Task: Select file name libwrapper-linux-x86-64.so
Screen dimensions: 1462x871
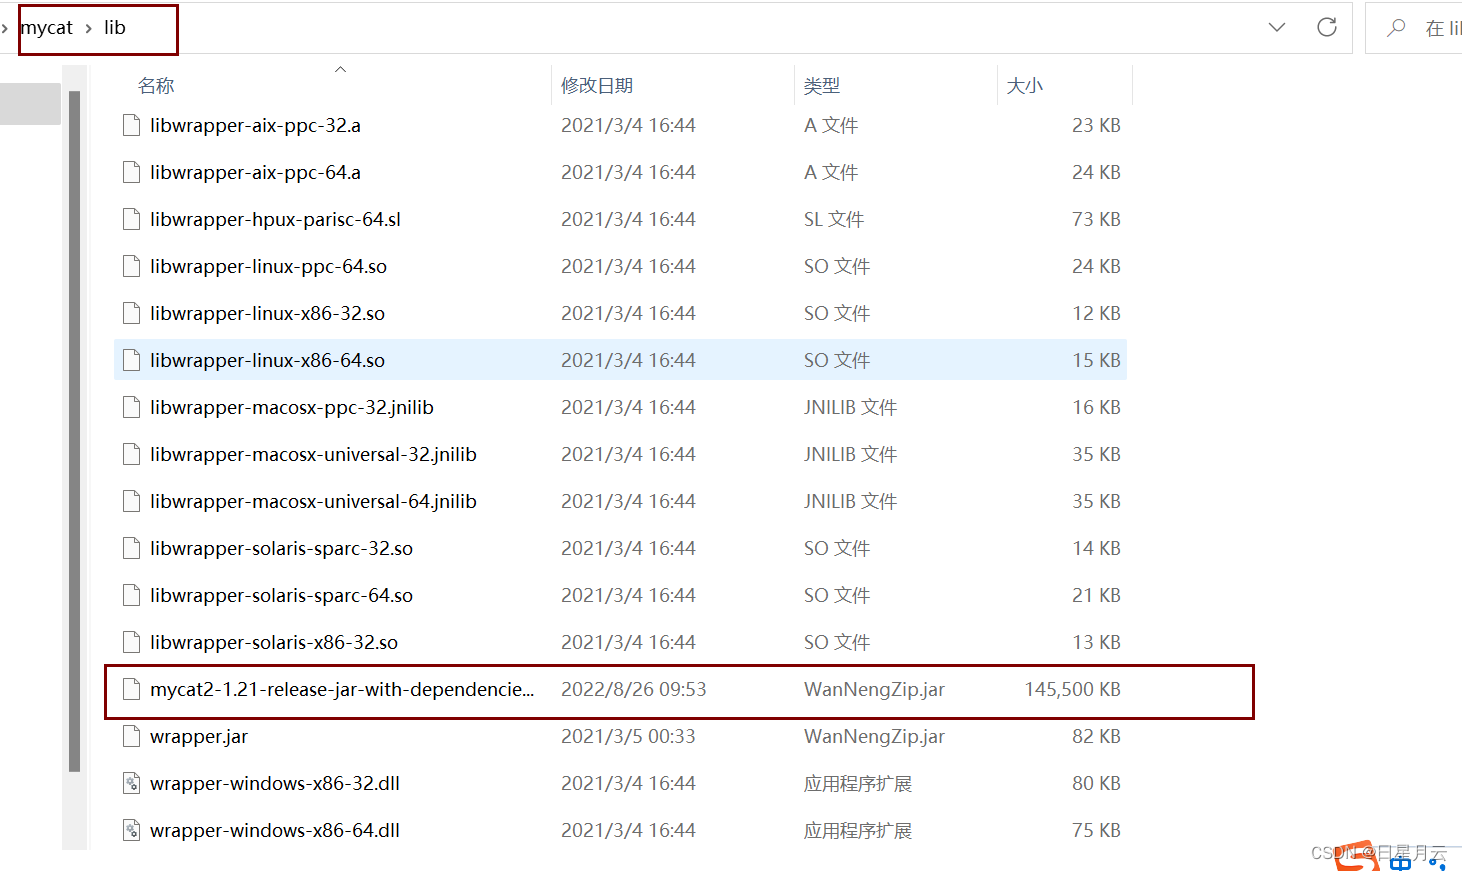Action: pos(267,360)
